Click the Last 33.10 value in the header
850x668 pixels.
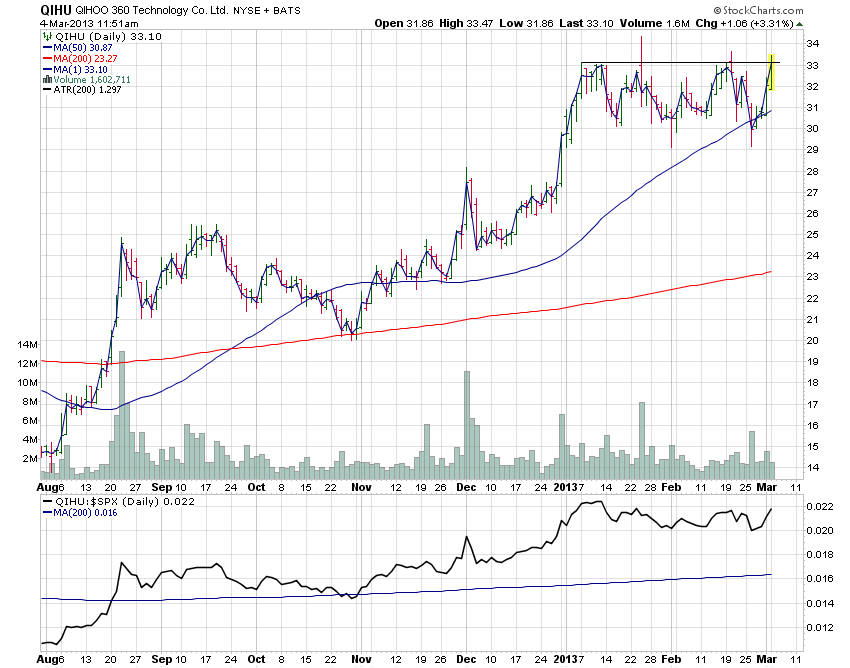(587, 23)
